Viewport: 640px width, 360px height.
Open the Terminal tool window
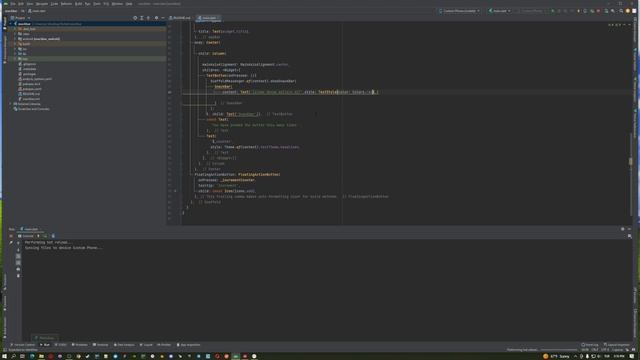point(100,345)
